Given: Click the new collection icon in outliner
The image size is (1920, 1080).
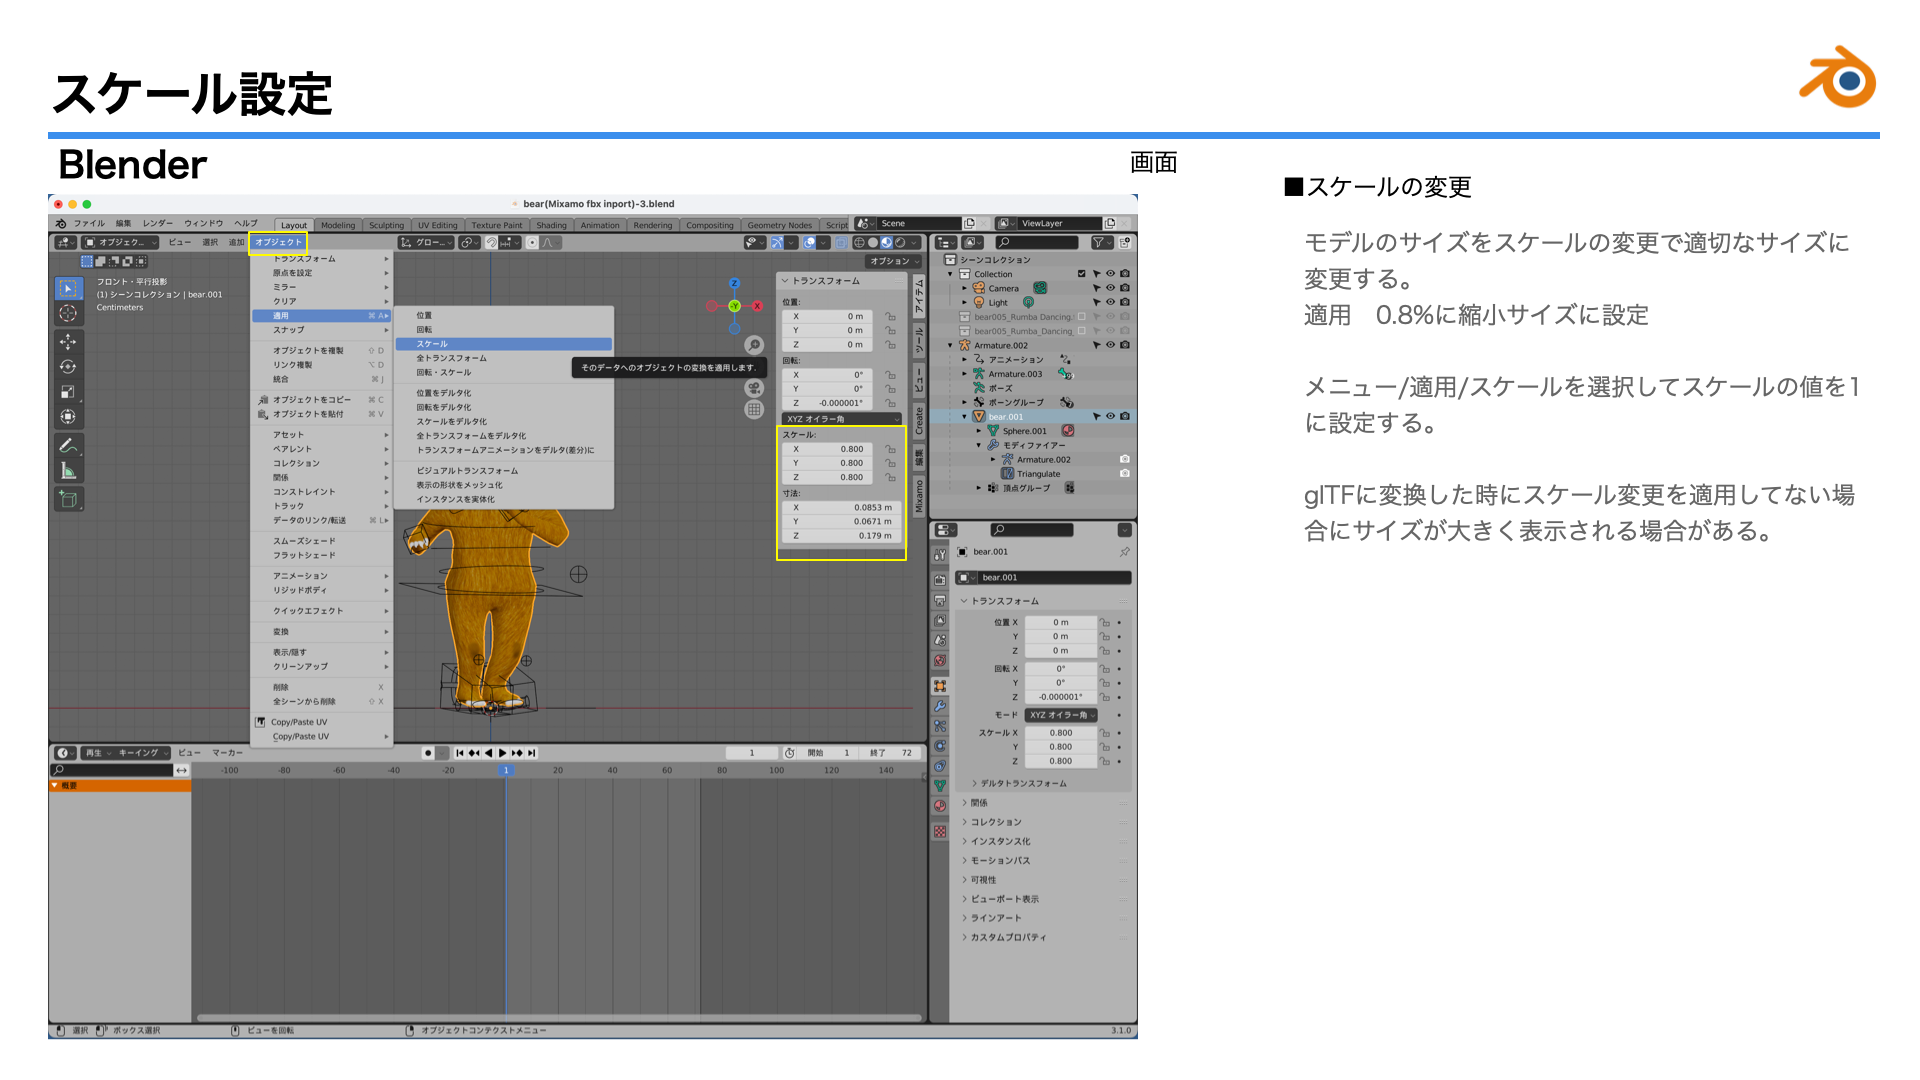Looking at the screenshot, I should click(x=1125, y=242).
